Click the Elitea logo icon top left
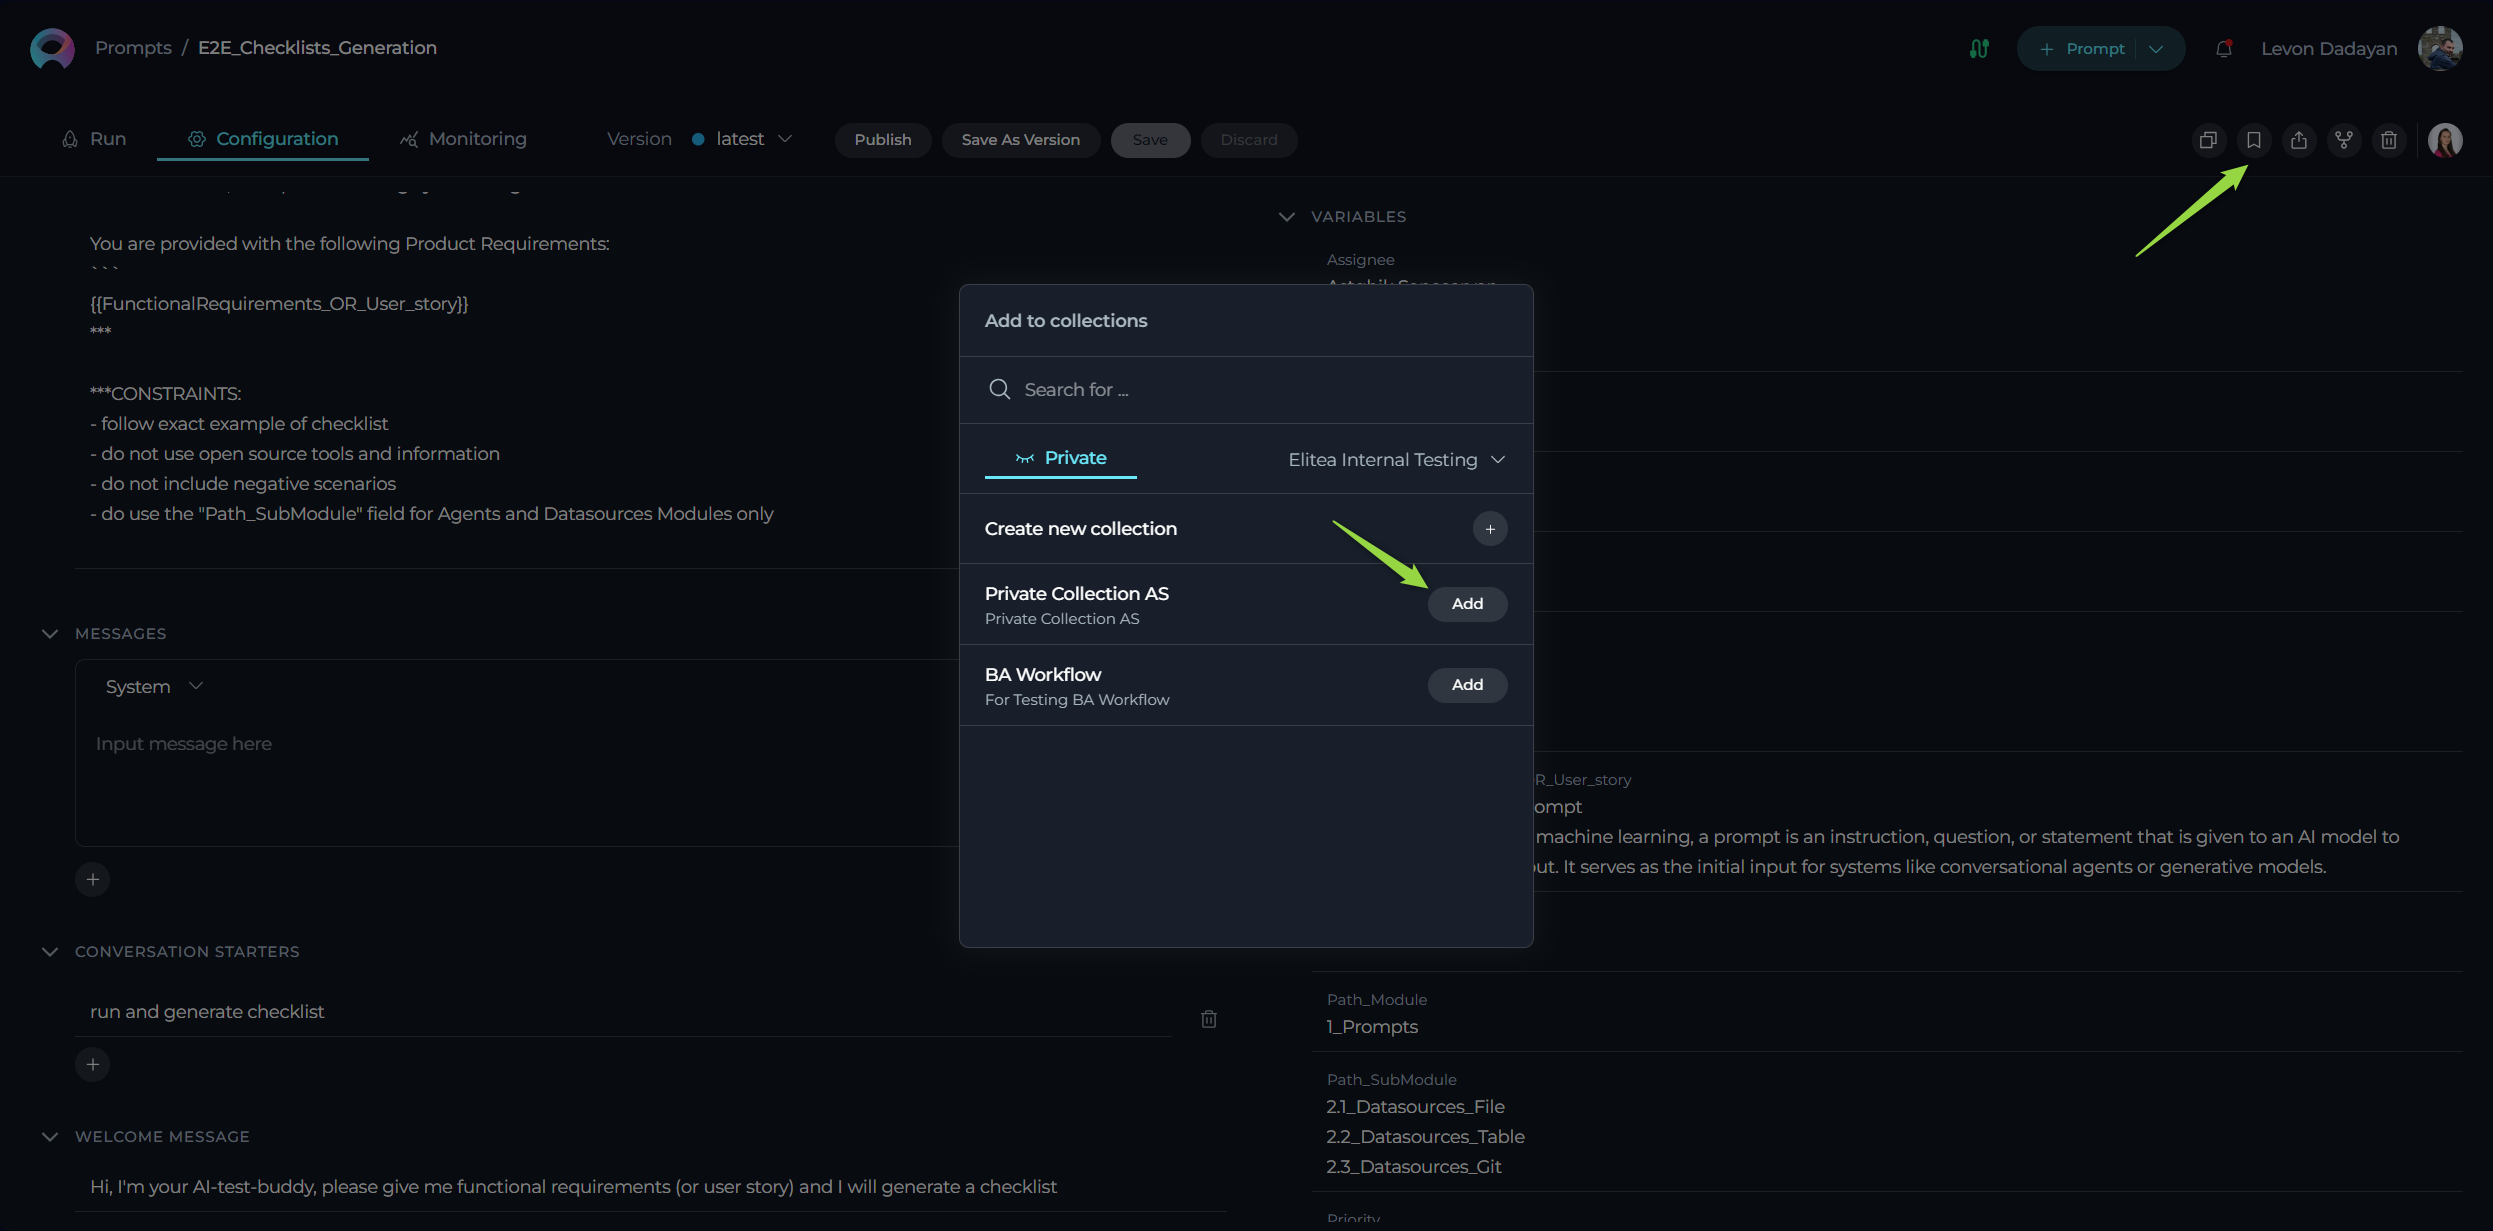The width and height of the screenshot is (2493, 1231). tap(49, 46)
